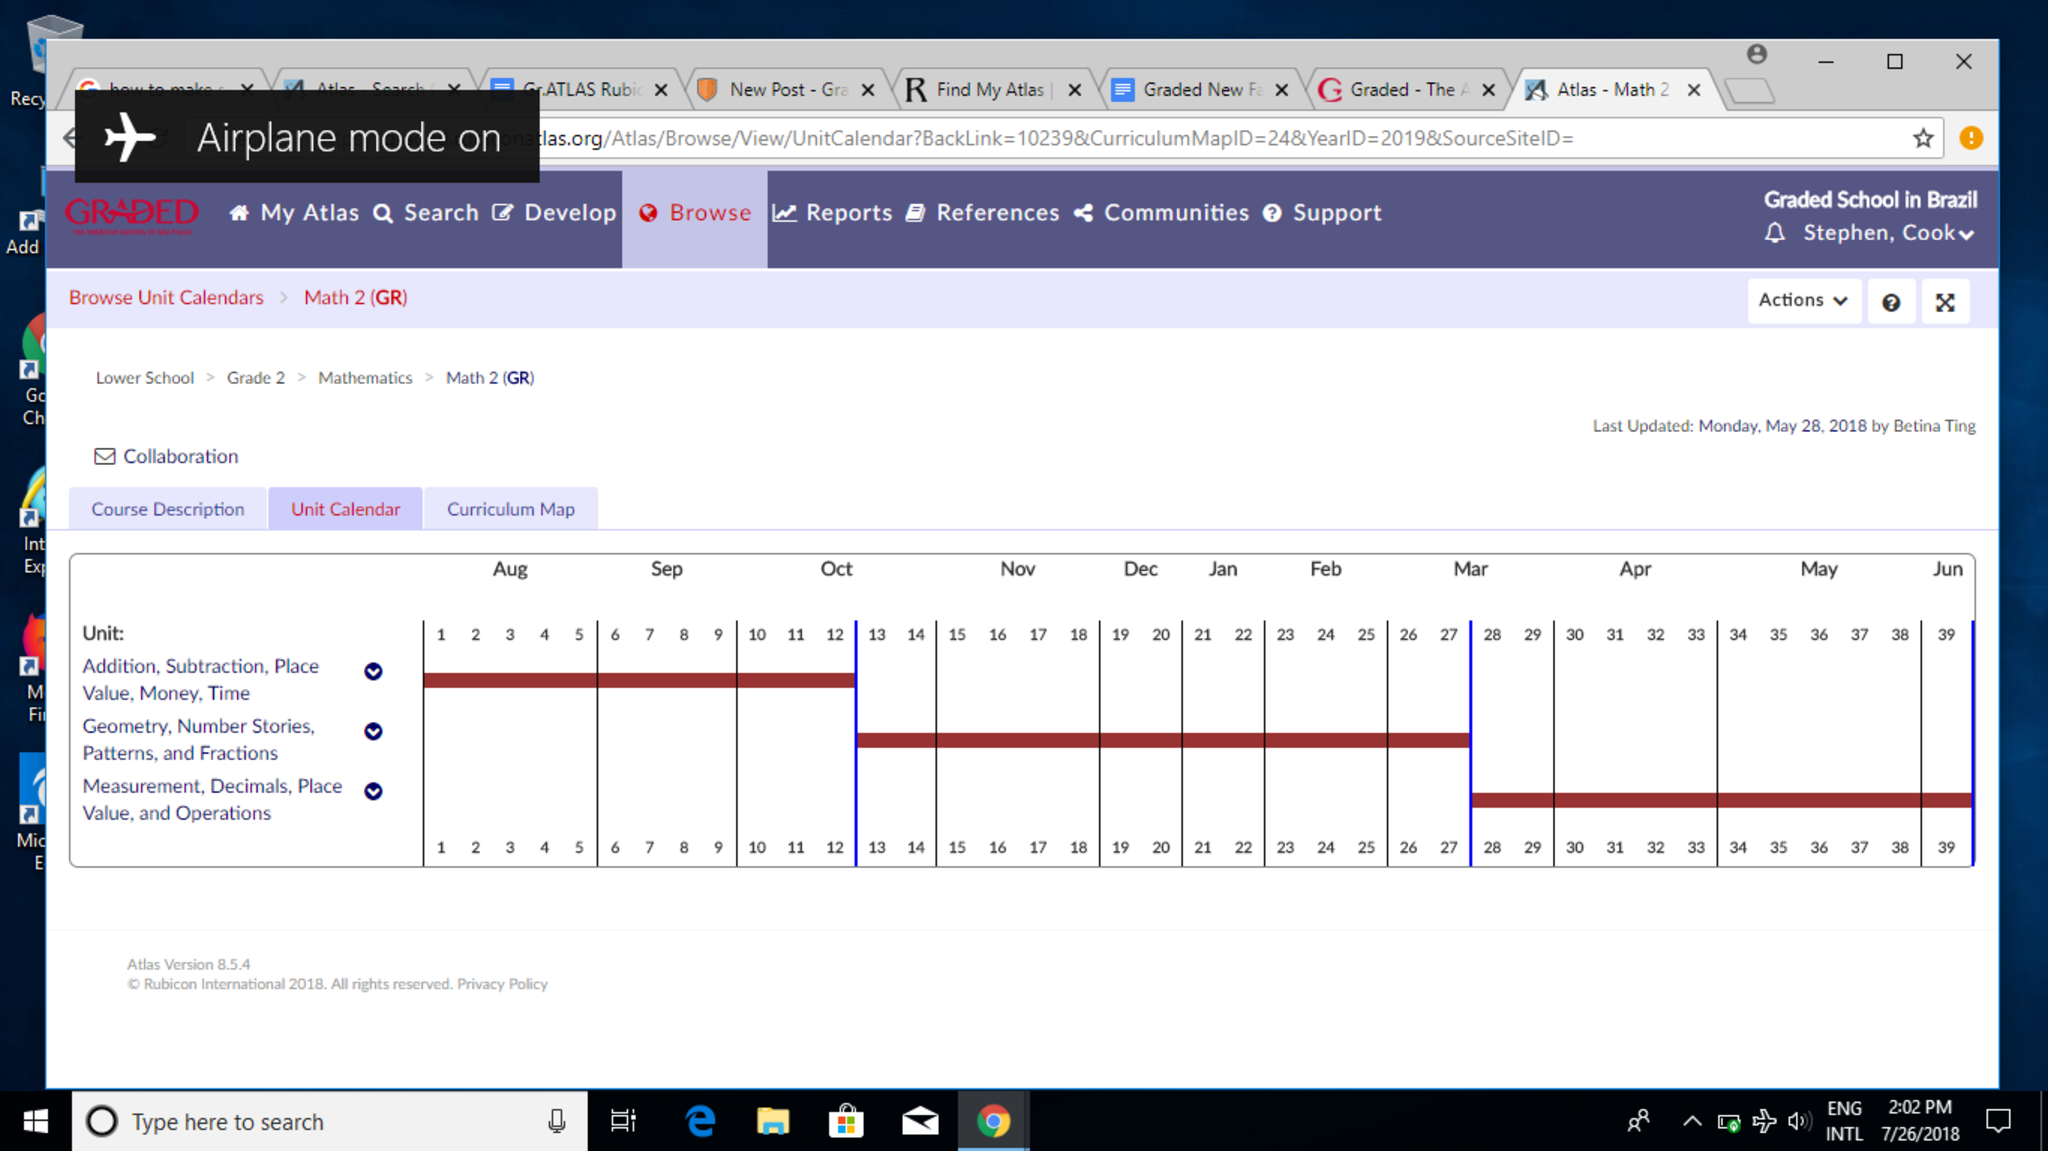Switch to the Curriculum Map tab
Viewport: 2048px width, 1151px height.
pyautogui.click(x=510, y=509)
